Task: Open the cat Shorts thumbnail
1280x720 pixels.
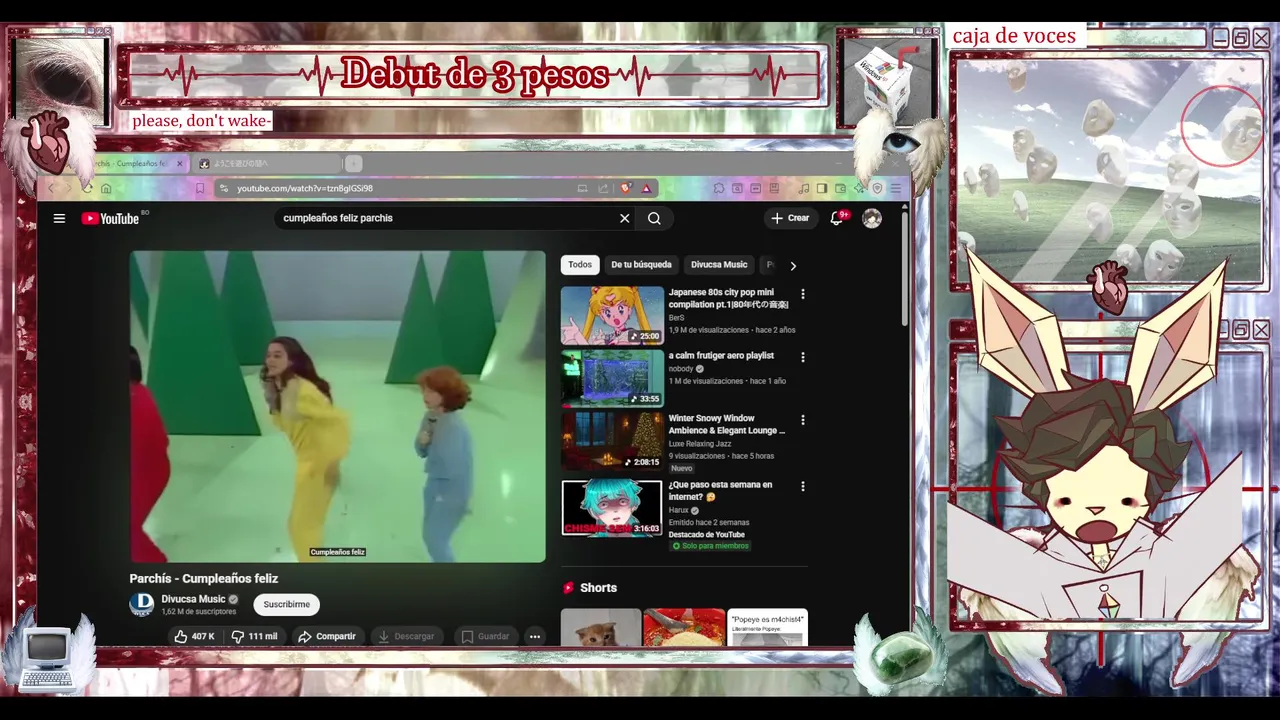Action: pyautogui.click(x=601, y=628)
